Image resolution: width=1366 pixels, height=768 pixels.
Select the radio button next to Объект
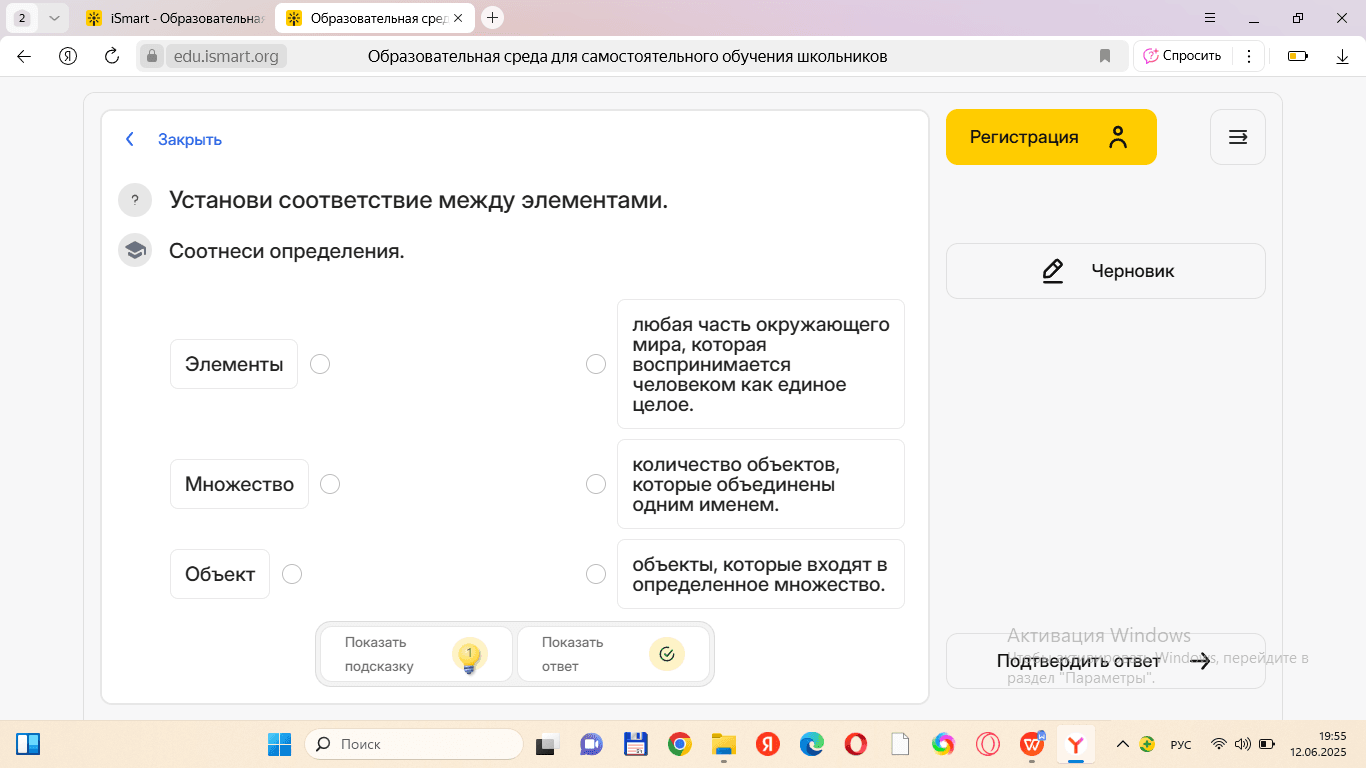pos(292,574)
